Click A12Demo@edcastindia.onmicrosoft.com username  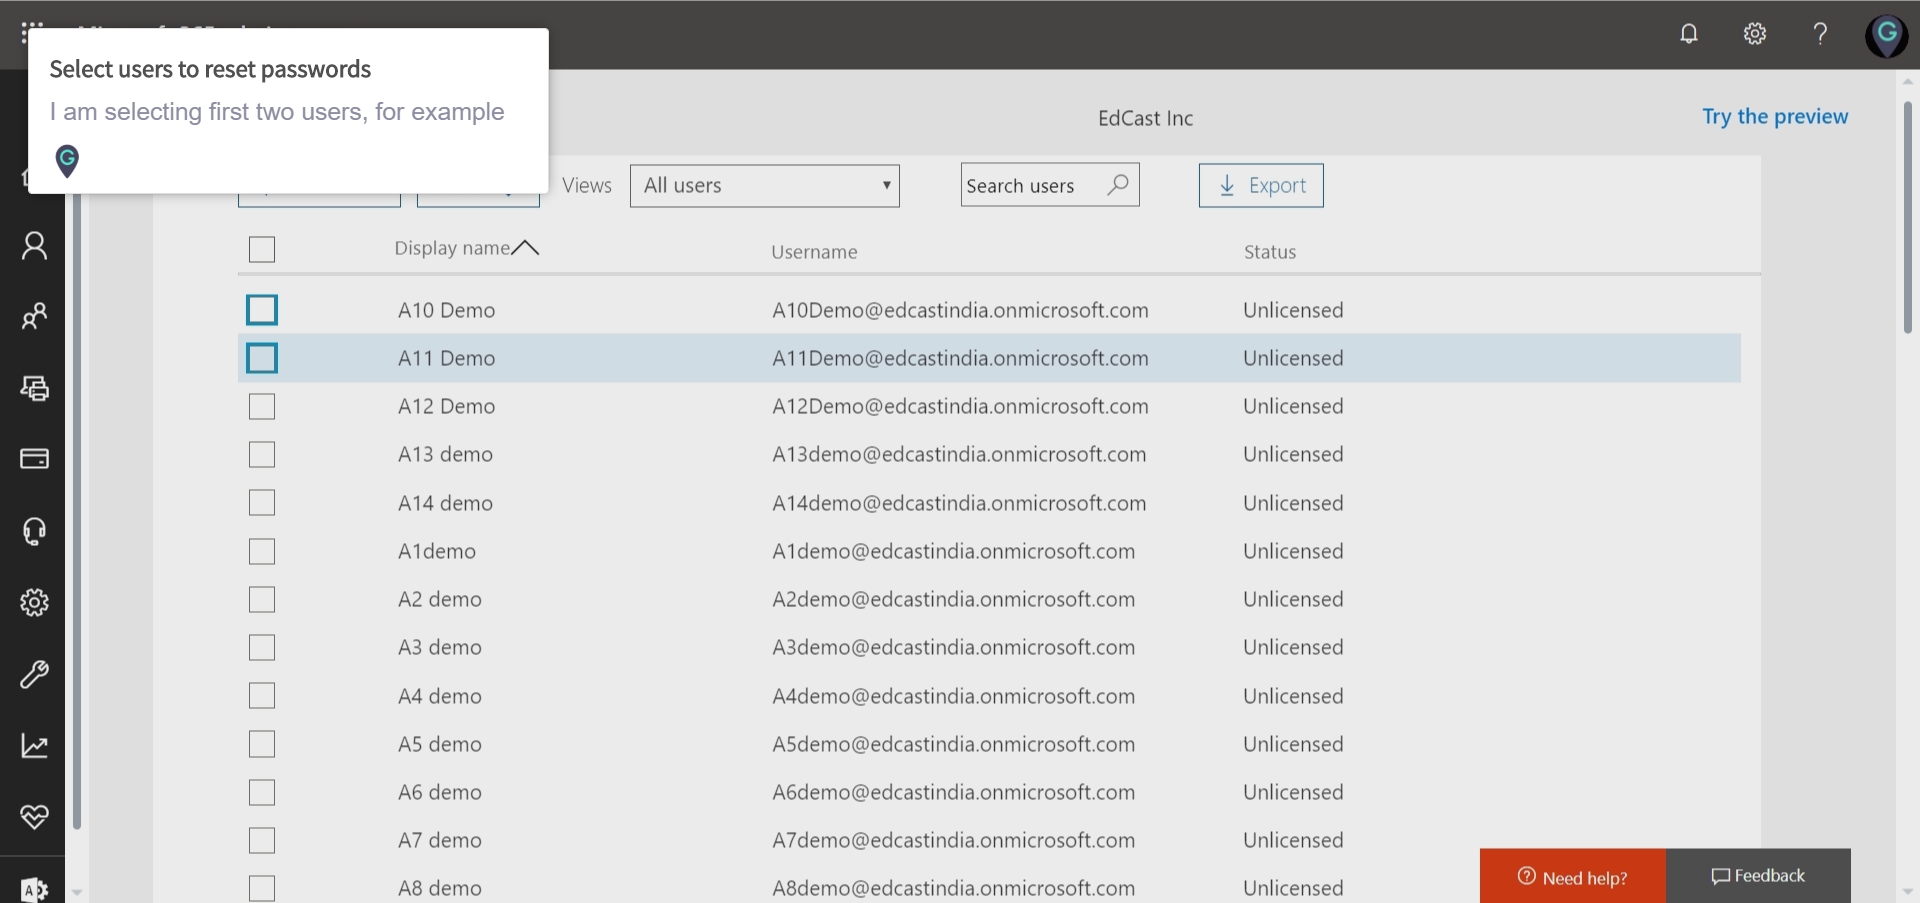[x=960, y=406]
